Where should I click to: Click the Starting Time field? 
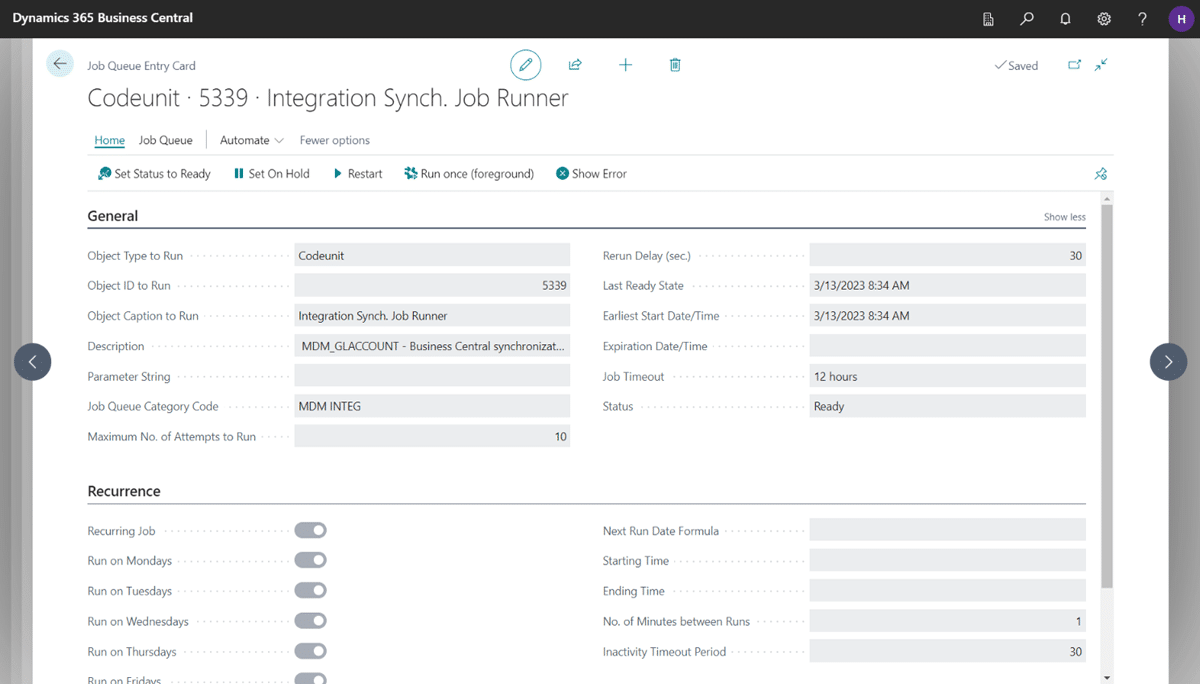point(947,560)
